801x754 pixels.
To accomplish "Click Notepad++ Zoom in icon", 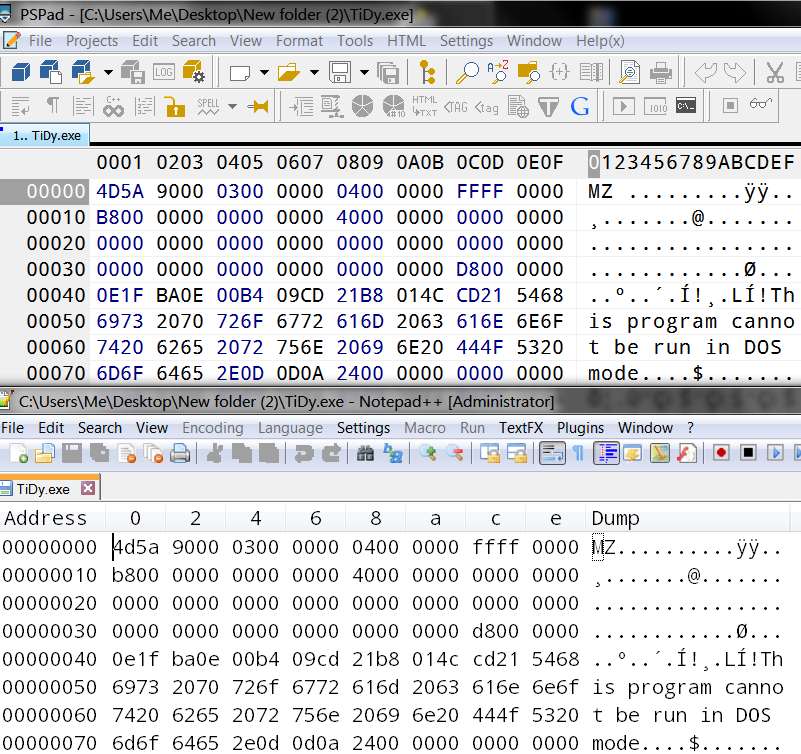I will click(428, 453).
